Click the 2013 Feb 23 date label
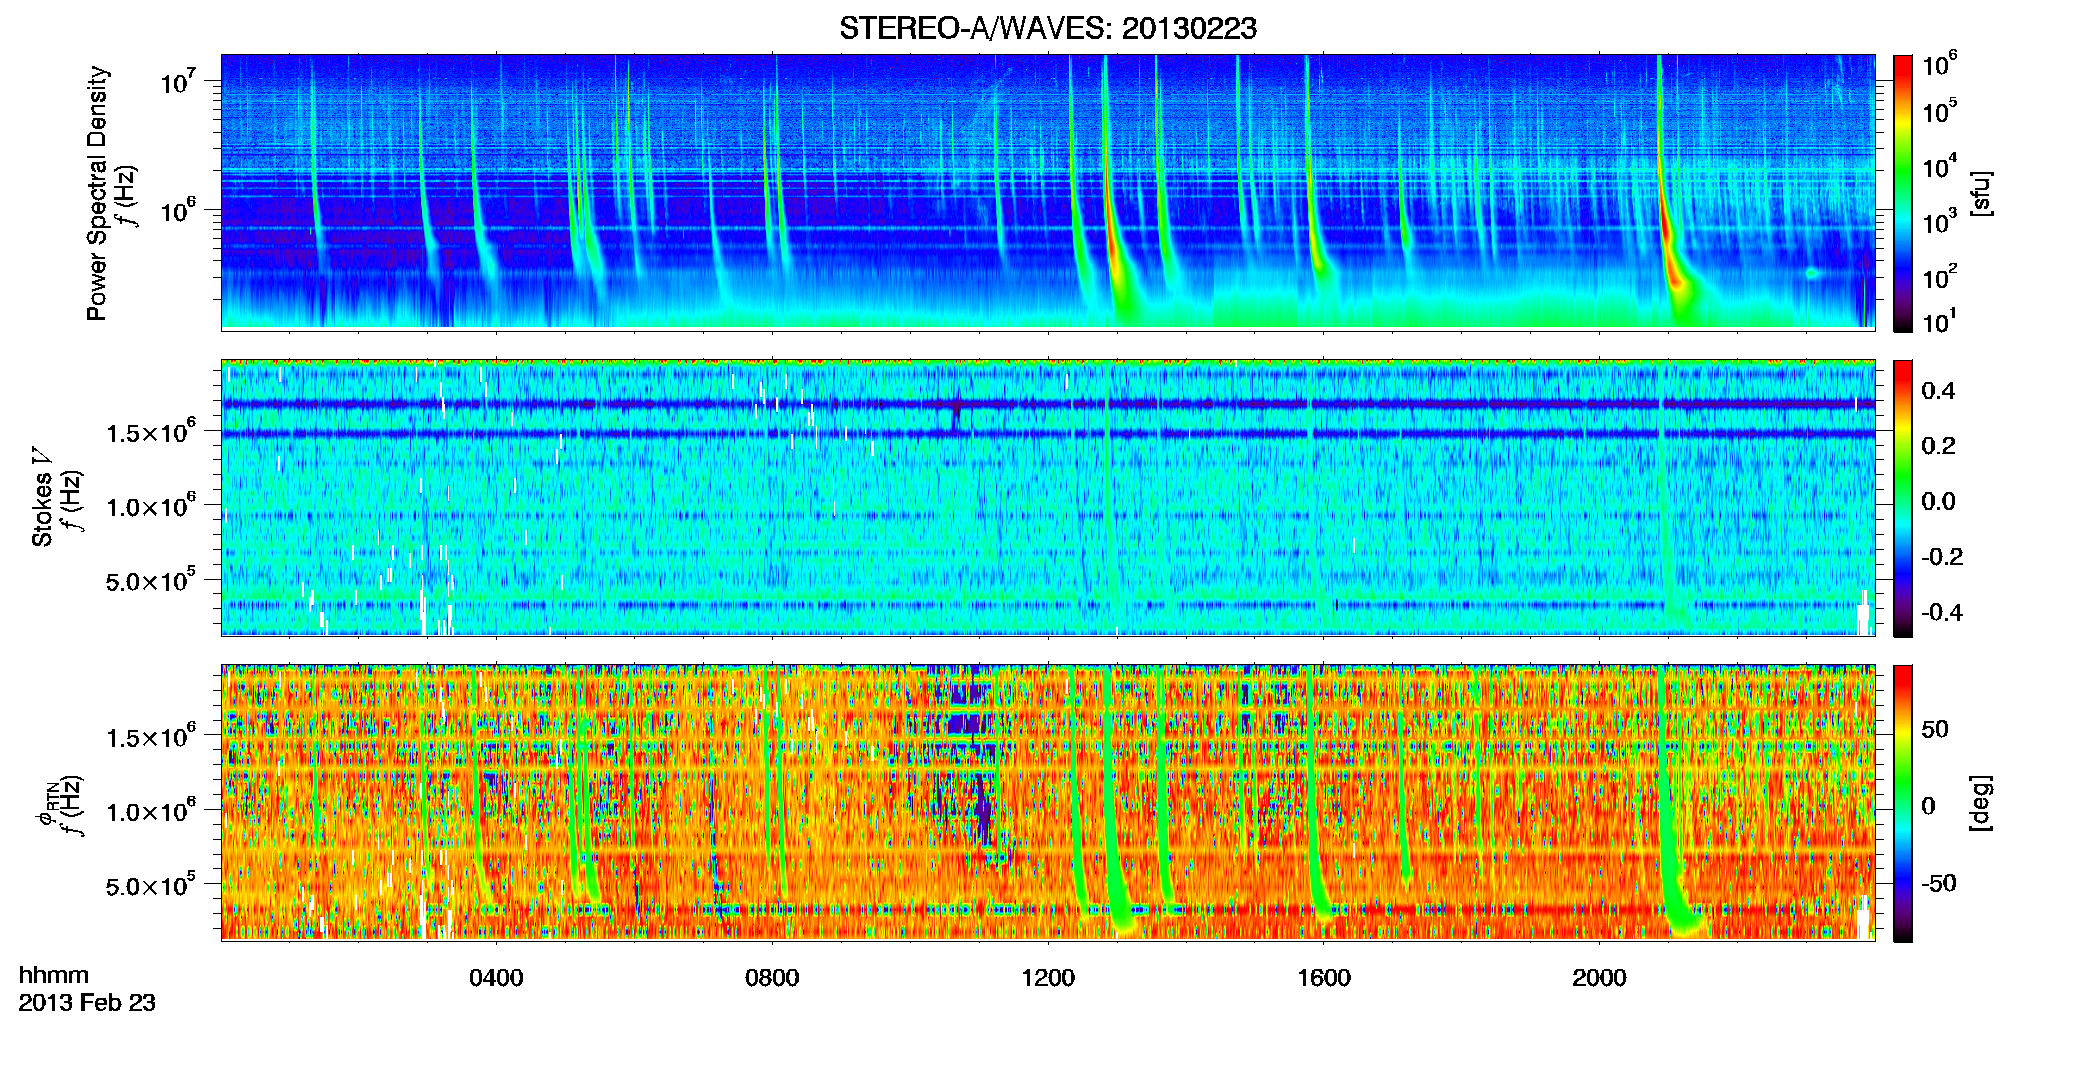Image resolution: width=2096 pixels, height=1080 pixels. [87, 1002]
